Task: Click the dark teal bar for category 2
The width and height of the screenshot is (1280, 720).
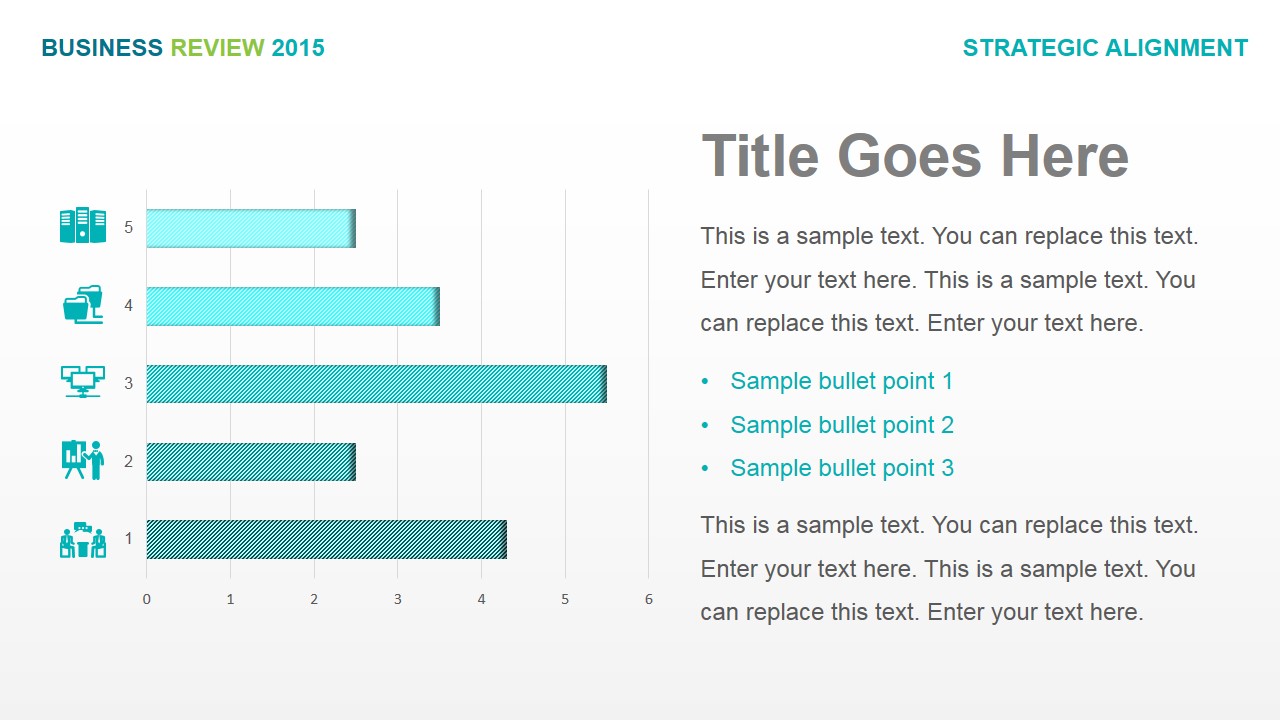Action: pyautogui.click(x=251, y=462)
